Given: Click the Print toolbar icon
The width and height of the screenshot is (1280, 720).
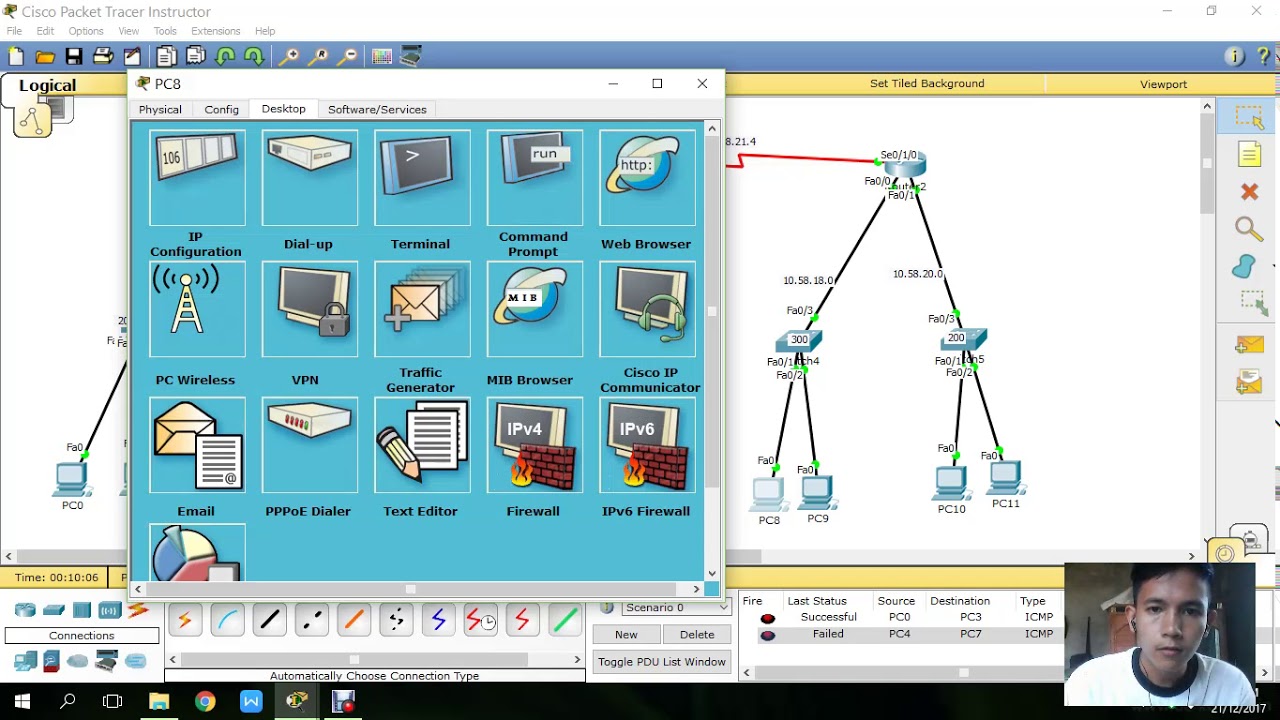Looking at the screenshot, I should pyautogui.click(x=103, y=57).
